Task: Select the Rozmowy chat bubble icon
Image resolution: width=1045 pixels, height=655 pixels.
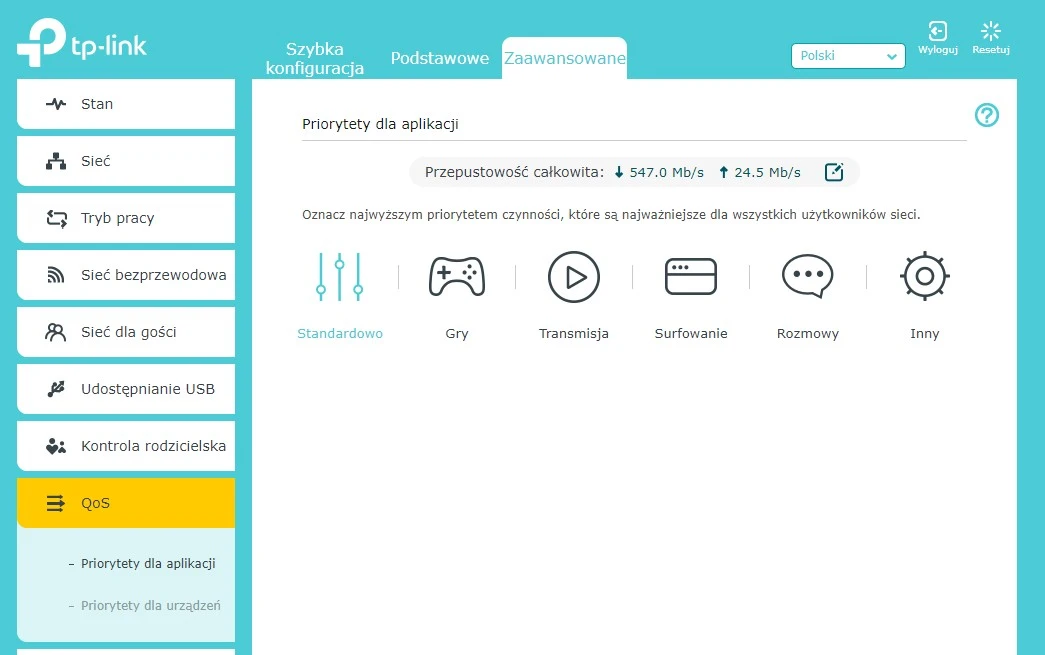Action: (807, 277)
